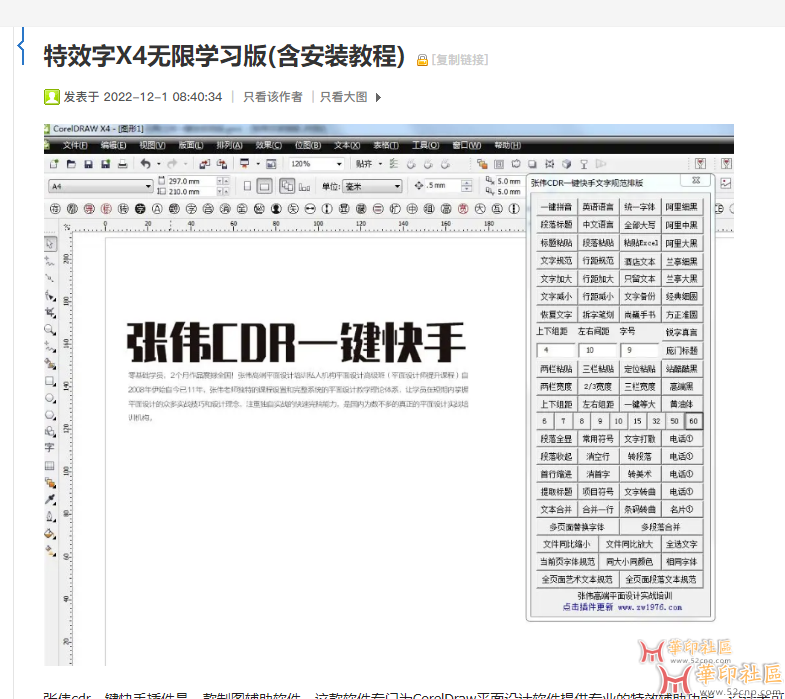
Task: Toggle apply layout to all pages button
Action: coord(287,186)
